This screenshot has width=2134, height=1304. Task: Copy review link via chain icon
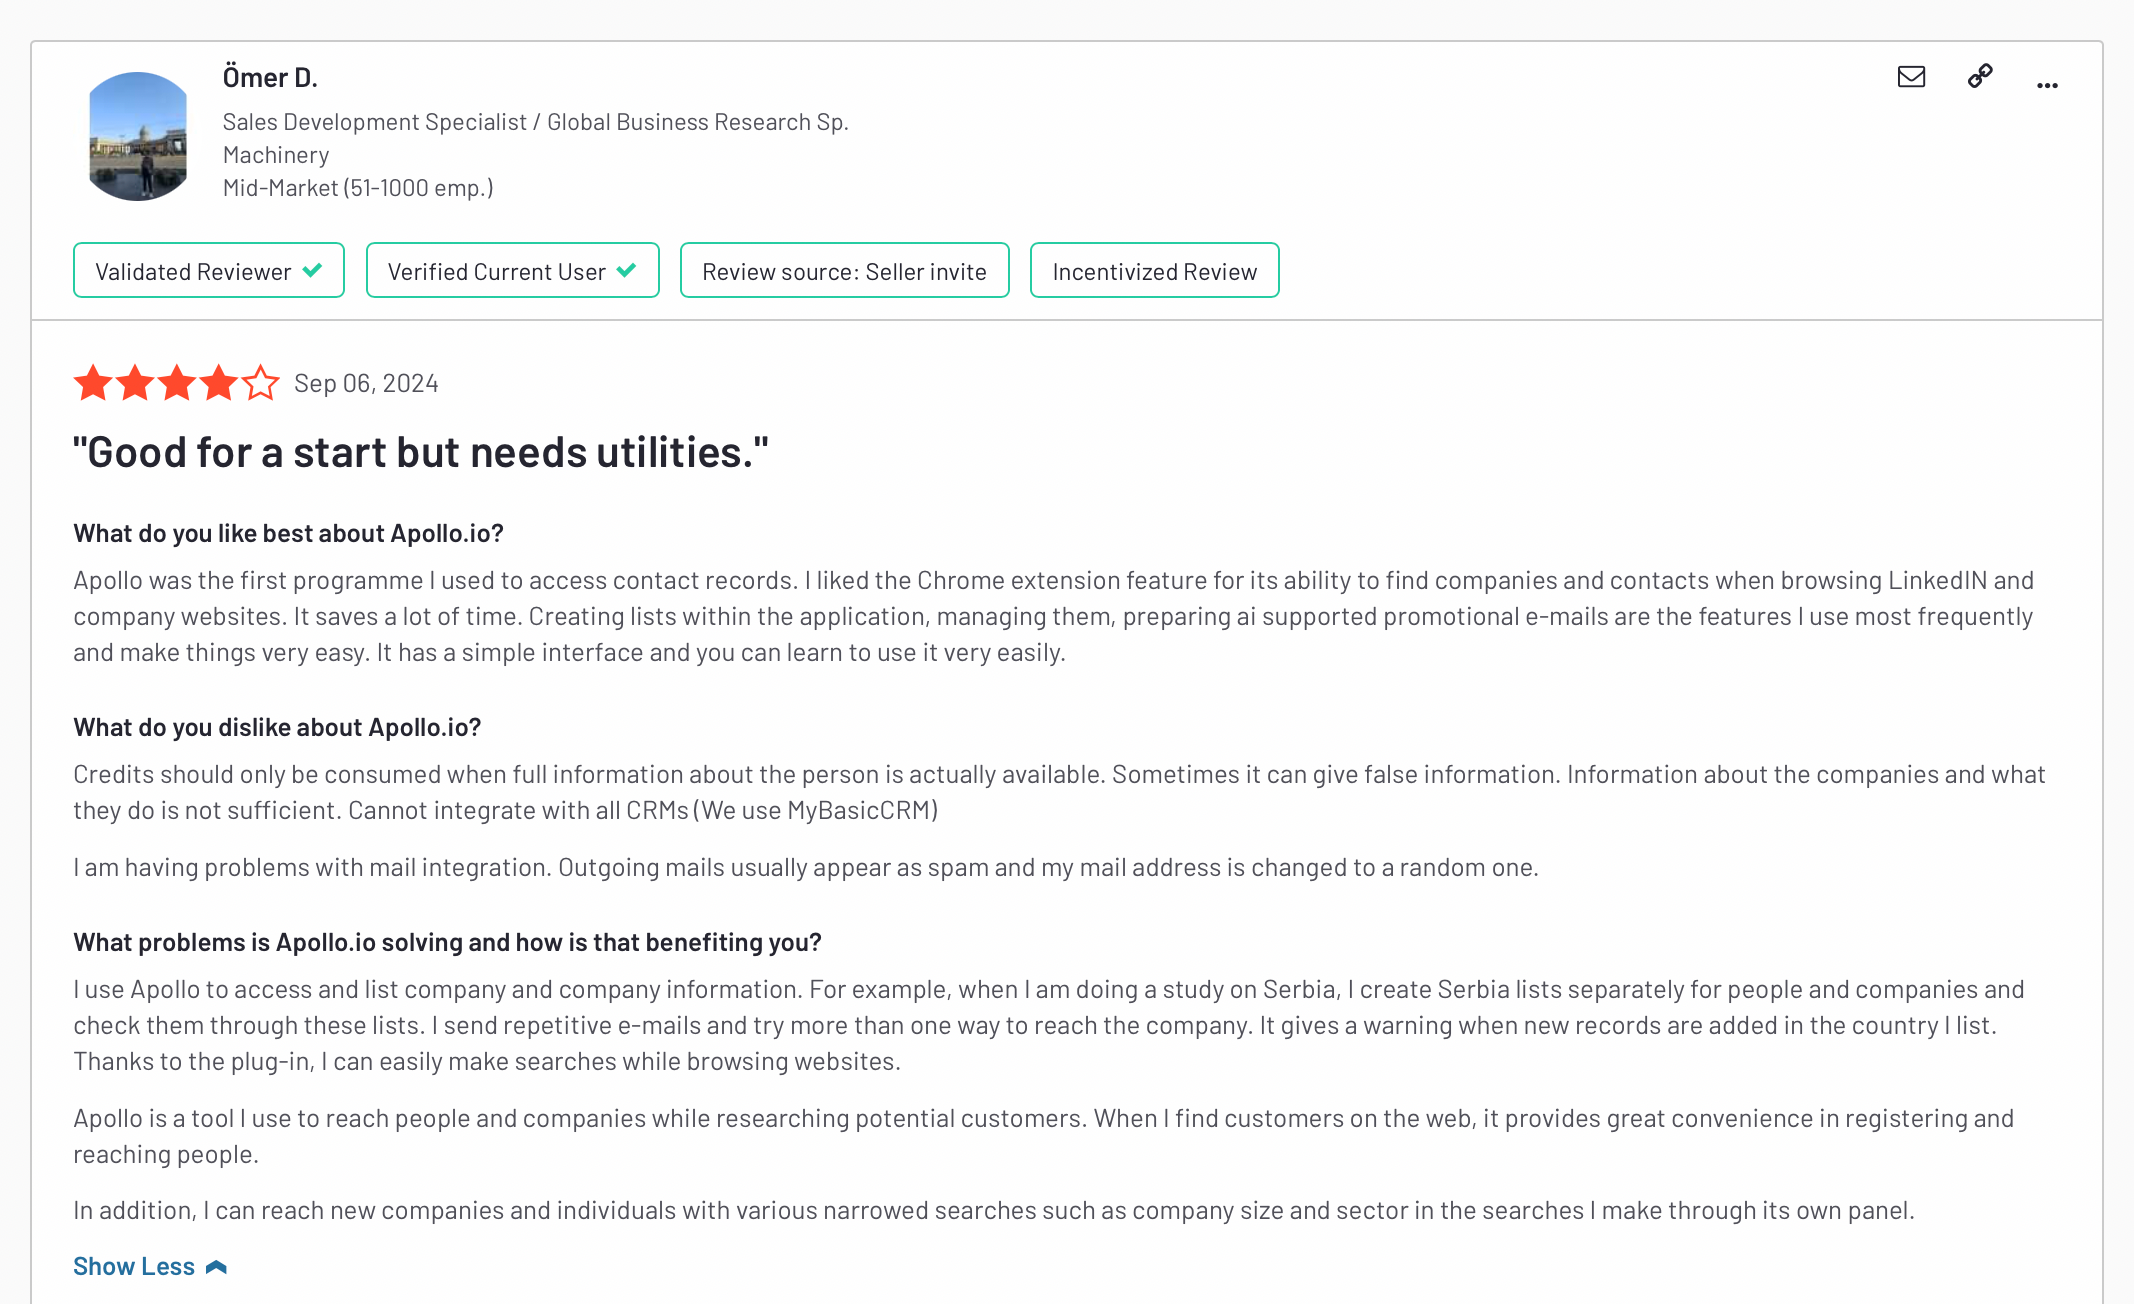(x=1980, y=76)
